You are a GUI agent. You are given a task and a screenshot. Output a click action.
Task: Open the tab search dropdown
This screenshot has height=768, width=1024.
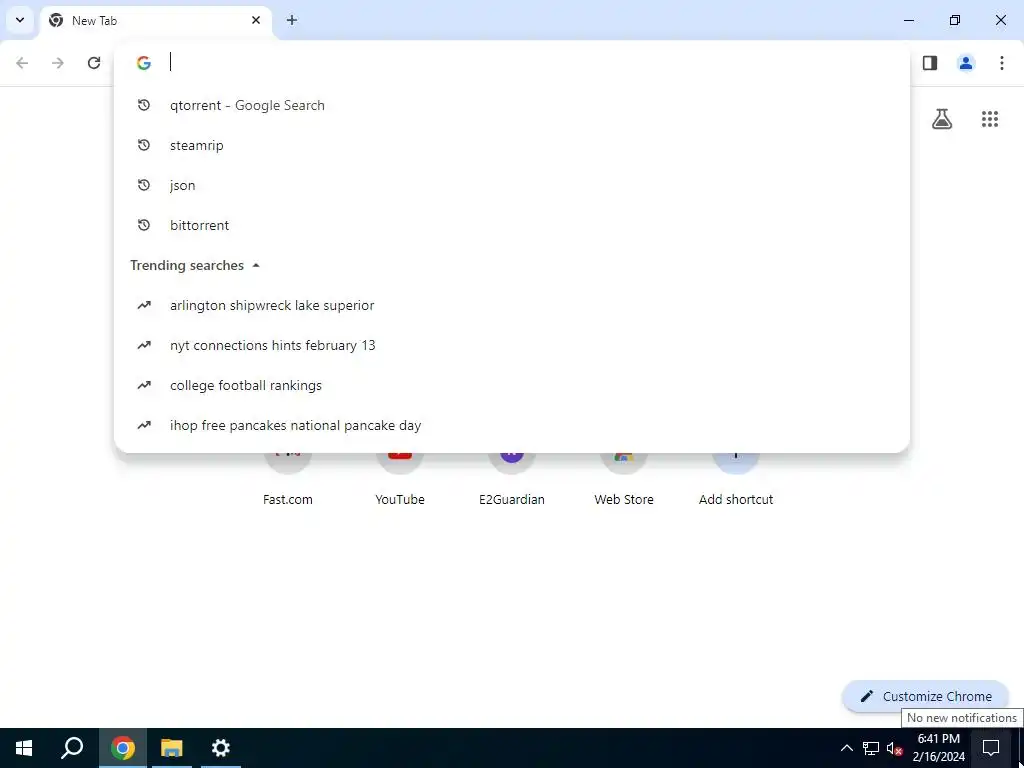[x=20, y=20]
